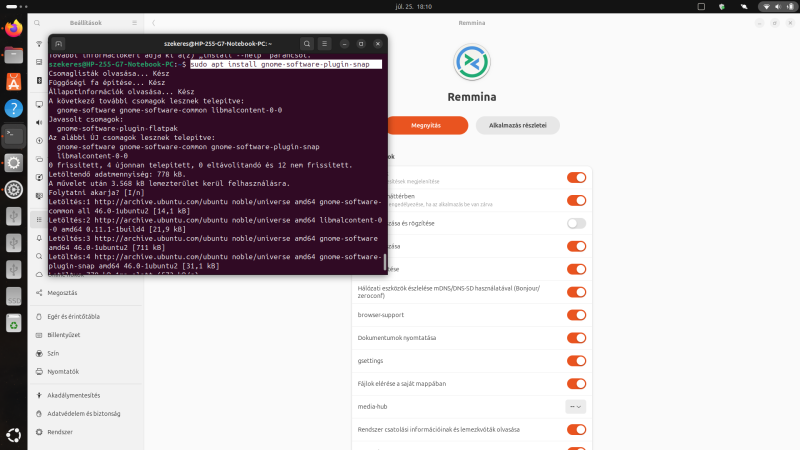The image size is (800, 450).
Task: Select the Bluetooth icon in Settings sidebar
Action: click(39, 81)
